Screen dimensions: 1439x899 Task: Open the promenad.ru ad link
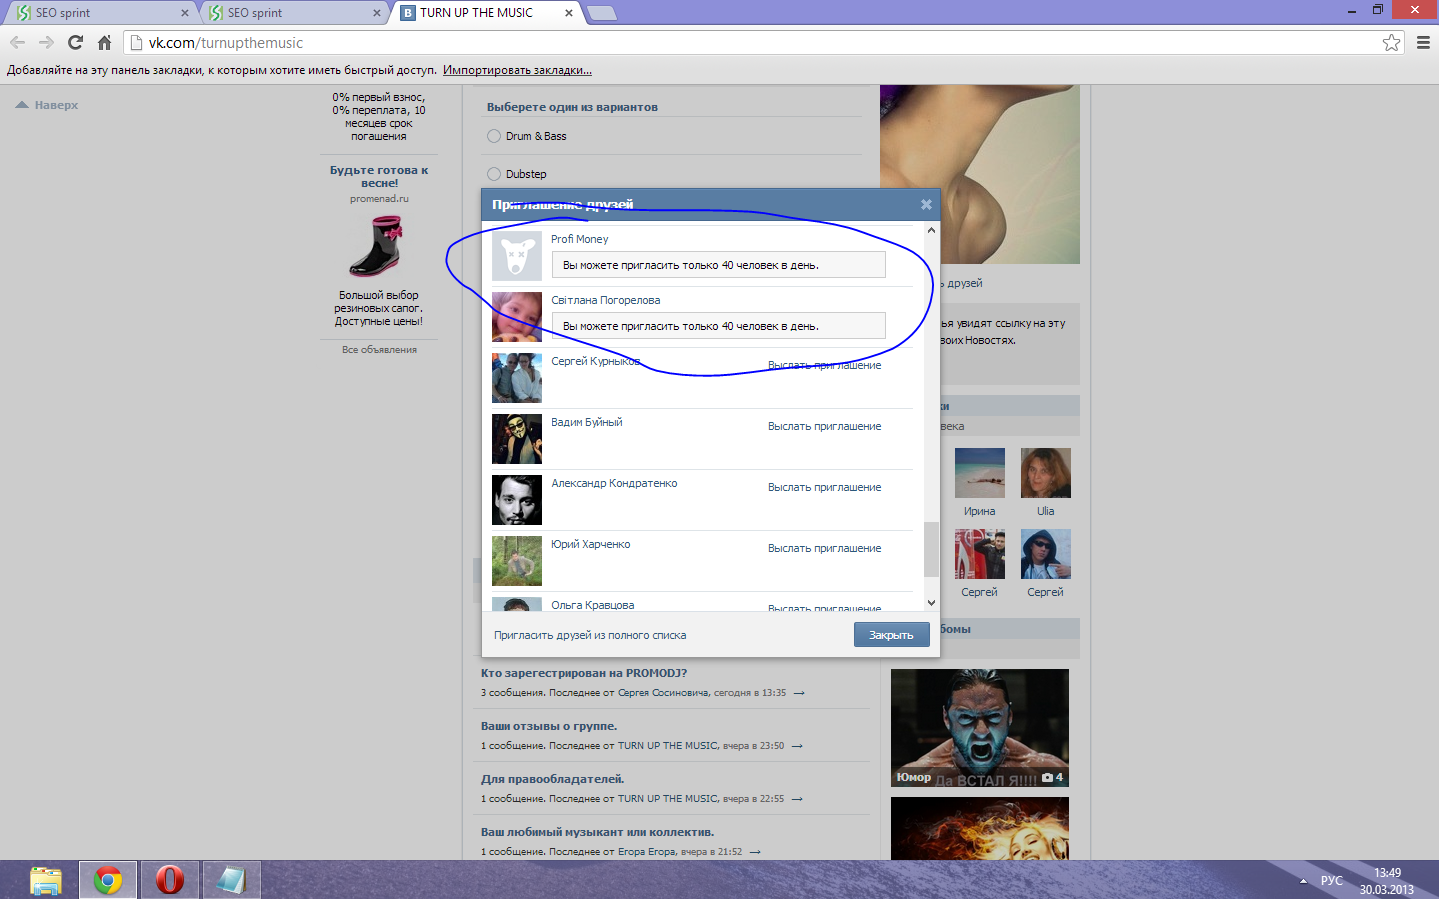pos(379,199)
